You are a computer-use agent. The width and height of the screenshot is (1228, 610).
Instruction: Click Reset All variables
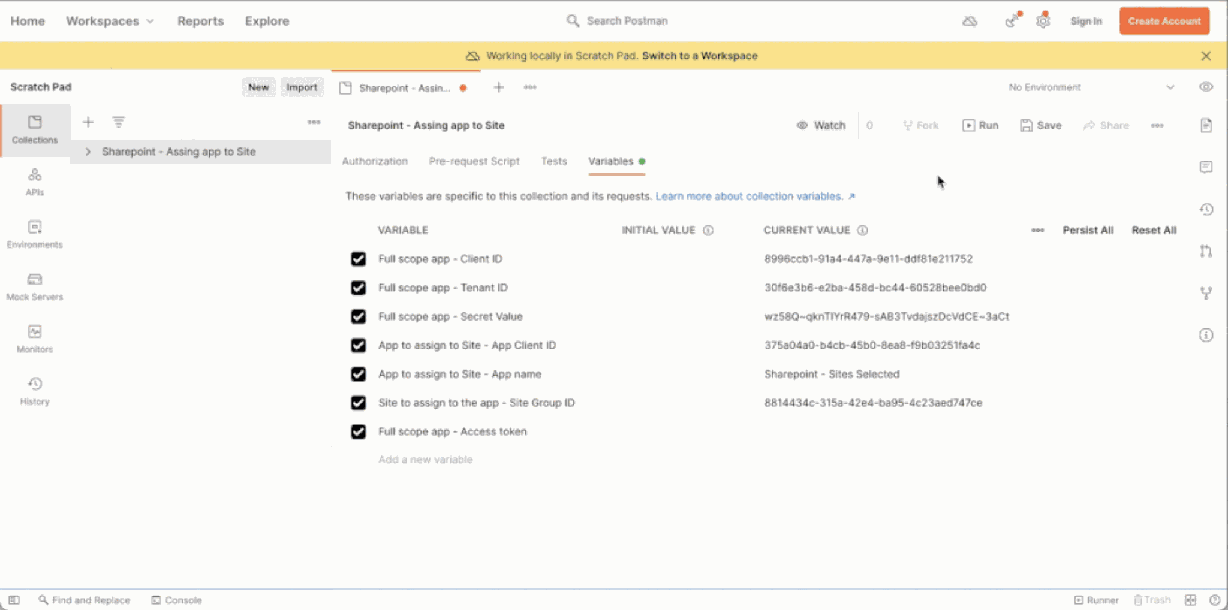[x=1154, y=230]
